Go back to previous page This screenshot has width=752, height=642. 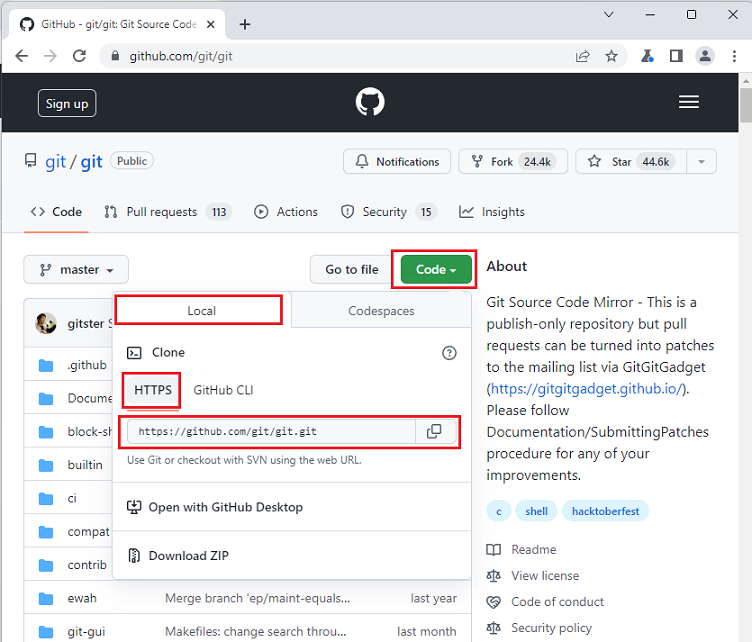(x=22, y=56)
